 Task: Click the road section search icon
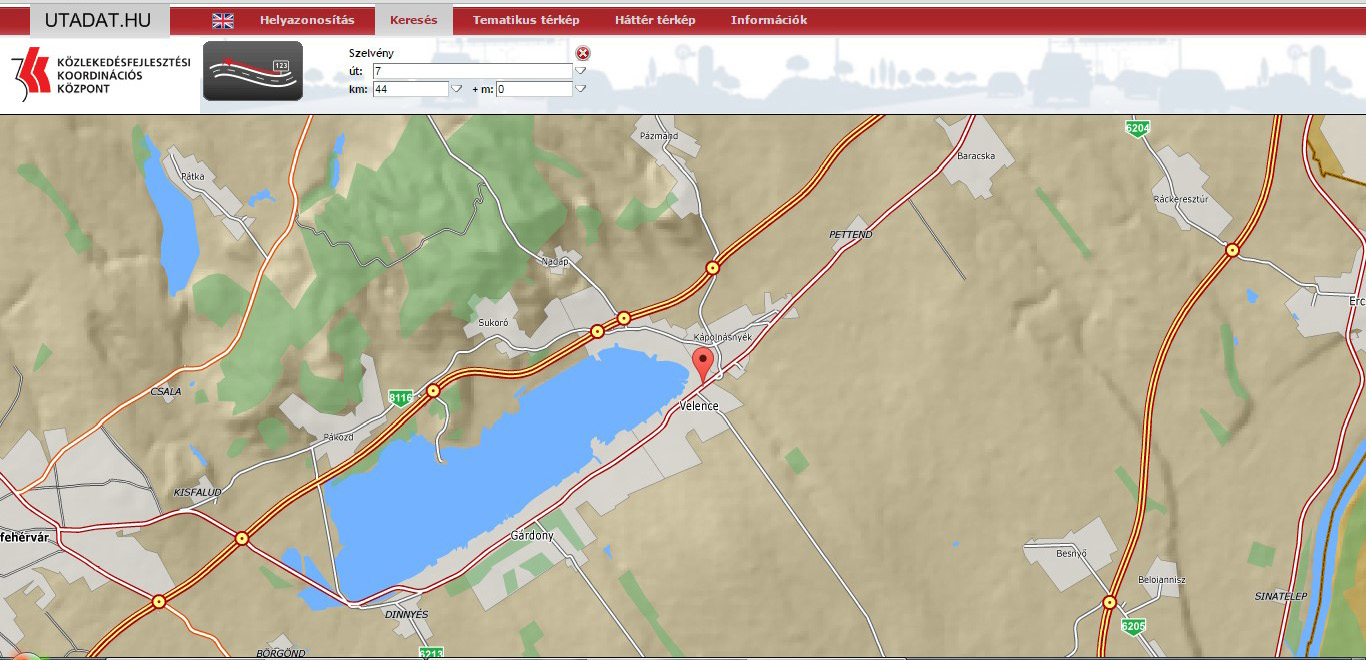[253, 71]
